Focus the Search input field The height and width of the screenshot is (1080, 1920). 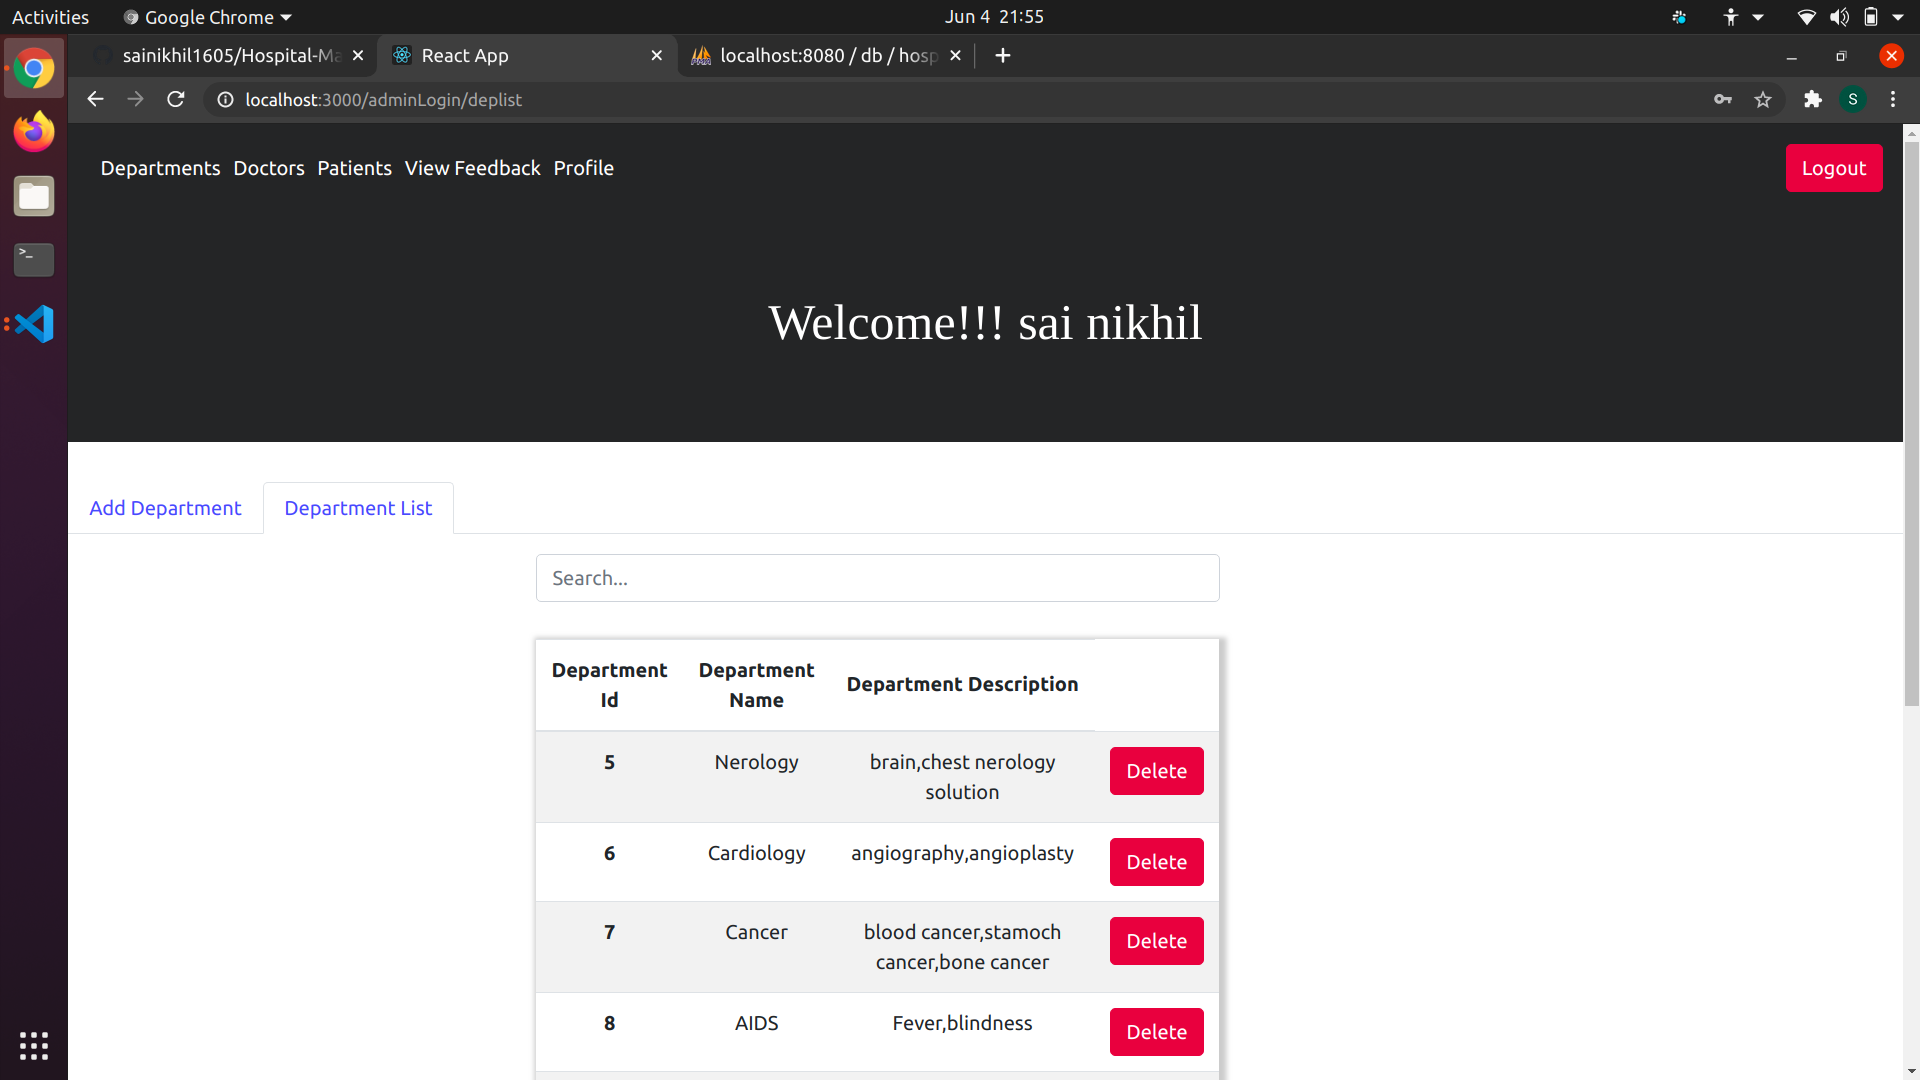click(x=877, y=578)
